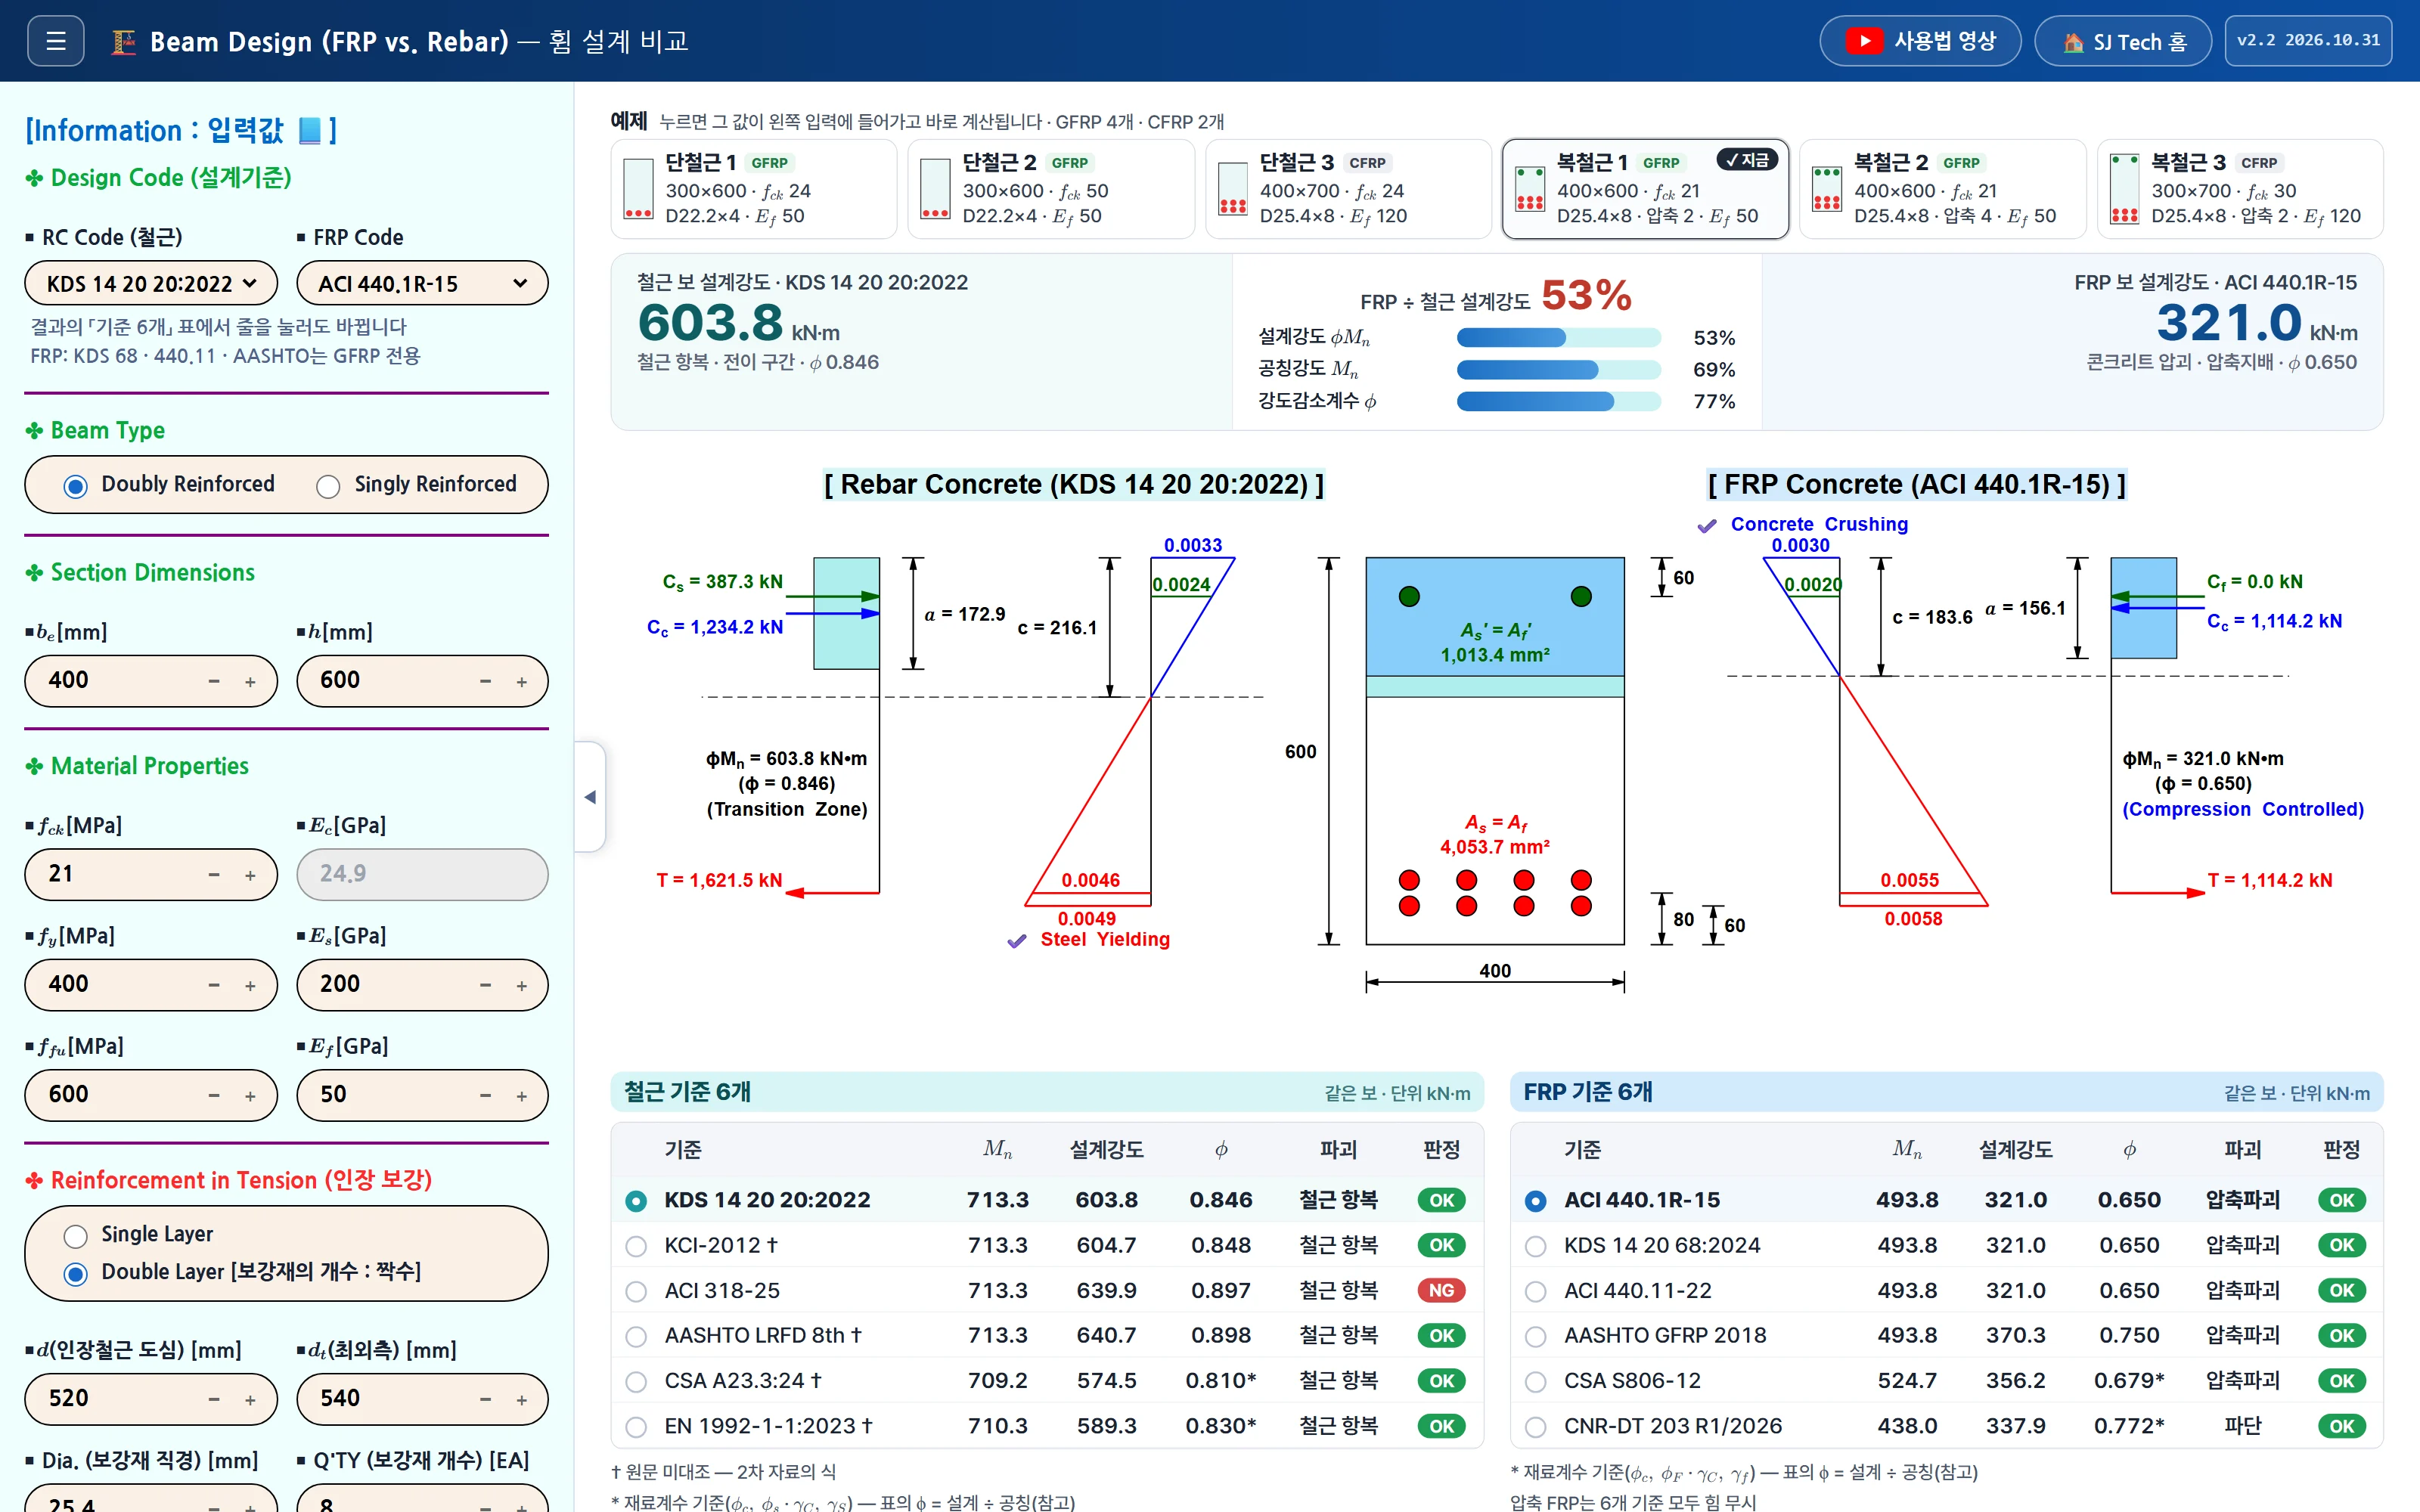This screenshot has height=1512, width=2420.
Task: Click the NG badge in ACI 318-25 row
Action: (x=1441, y=1291)
